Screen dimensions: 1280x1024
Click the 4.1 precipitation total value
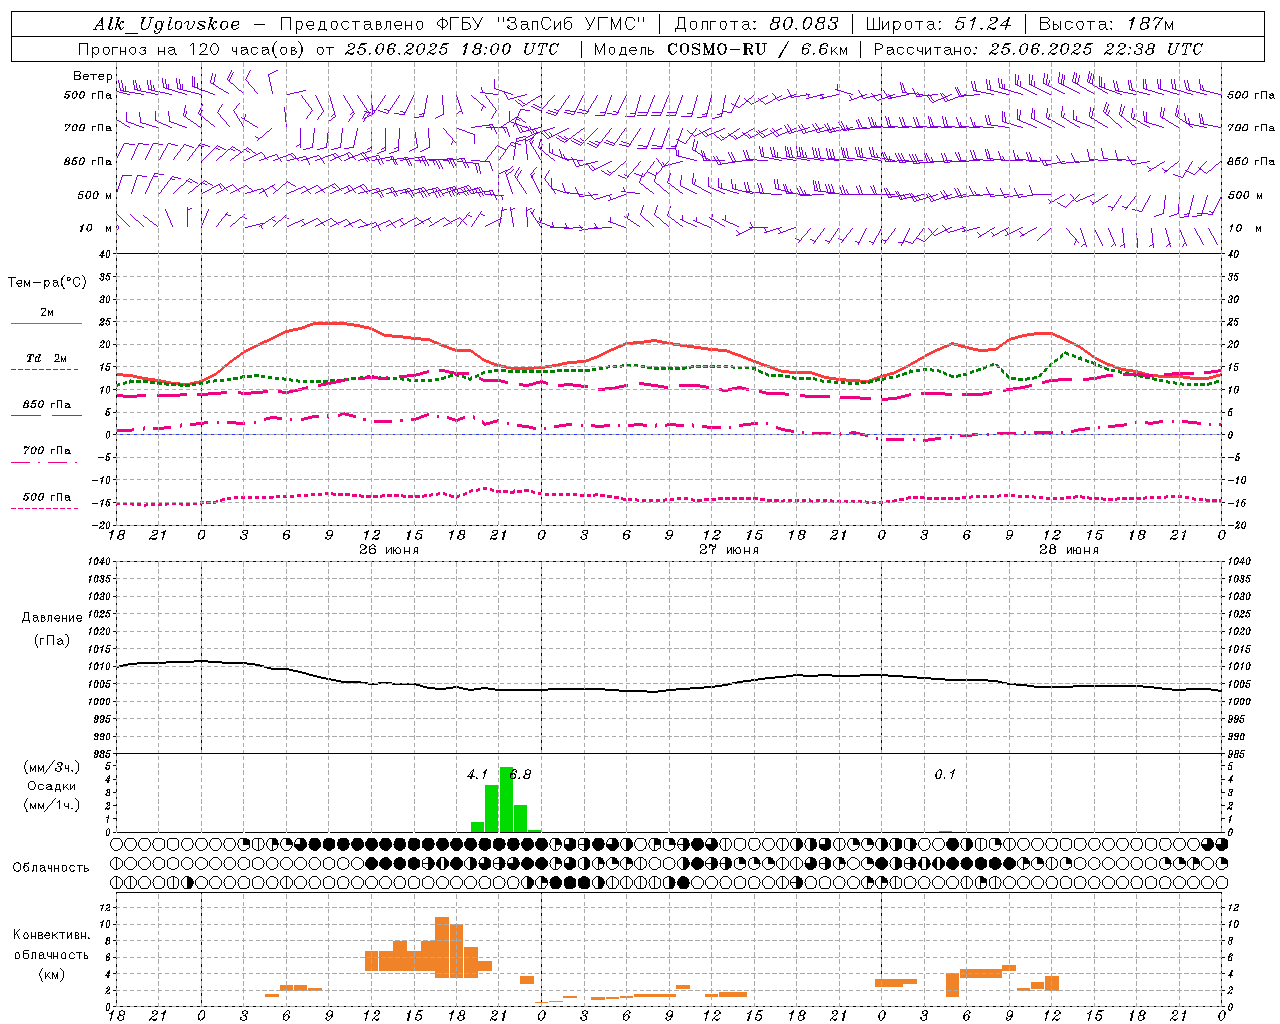478,774
